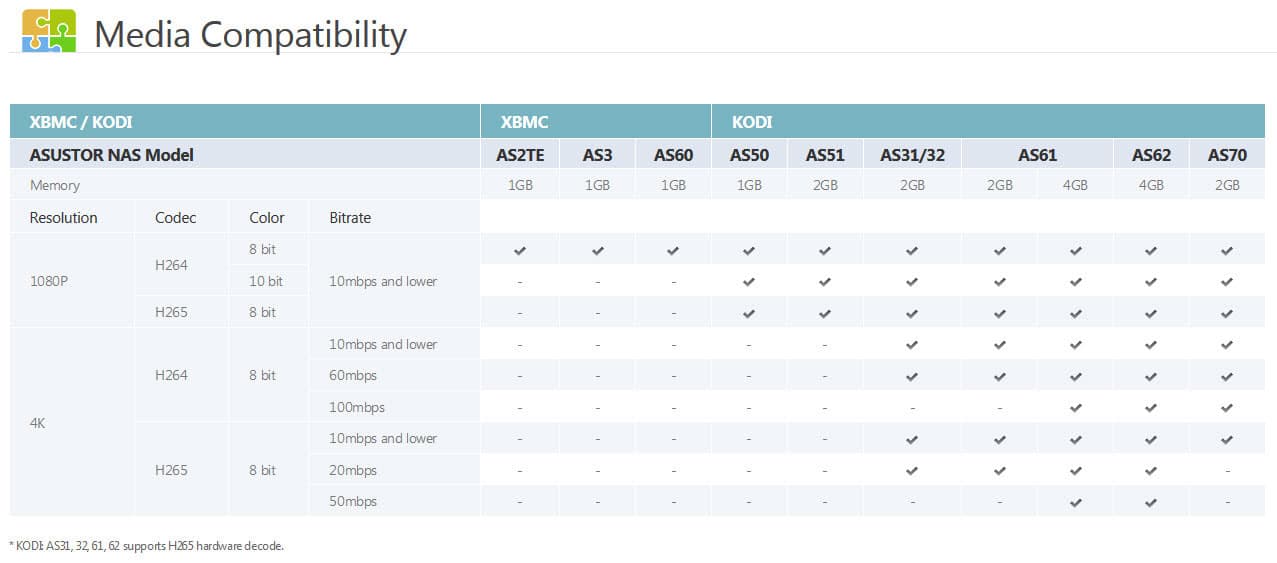Select the AS51 model column header

[x=825, y=155]
